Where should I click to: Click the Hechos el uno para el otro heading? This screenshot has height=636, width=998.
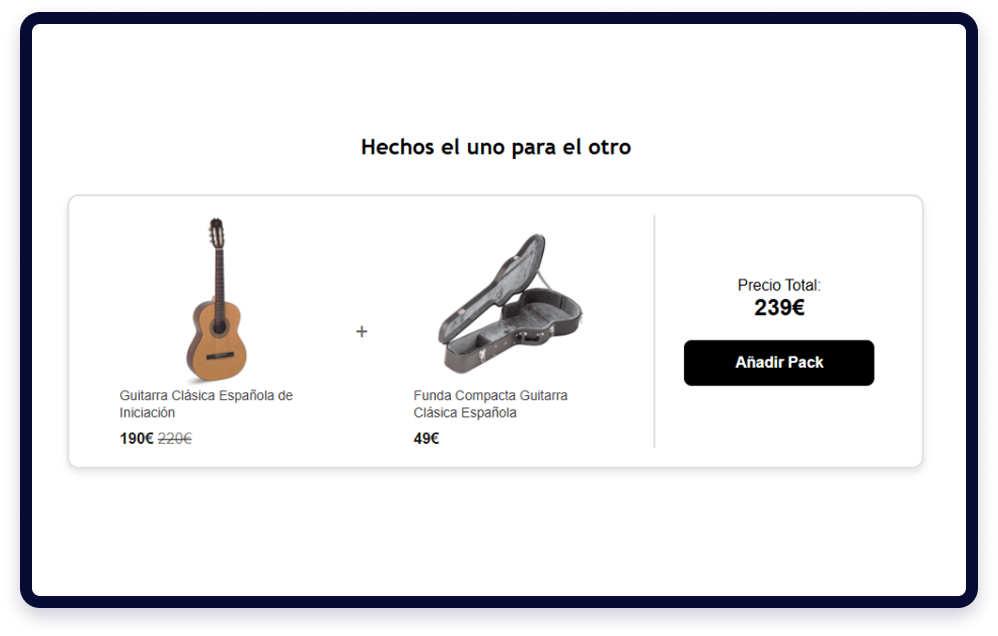point(496,147)
